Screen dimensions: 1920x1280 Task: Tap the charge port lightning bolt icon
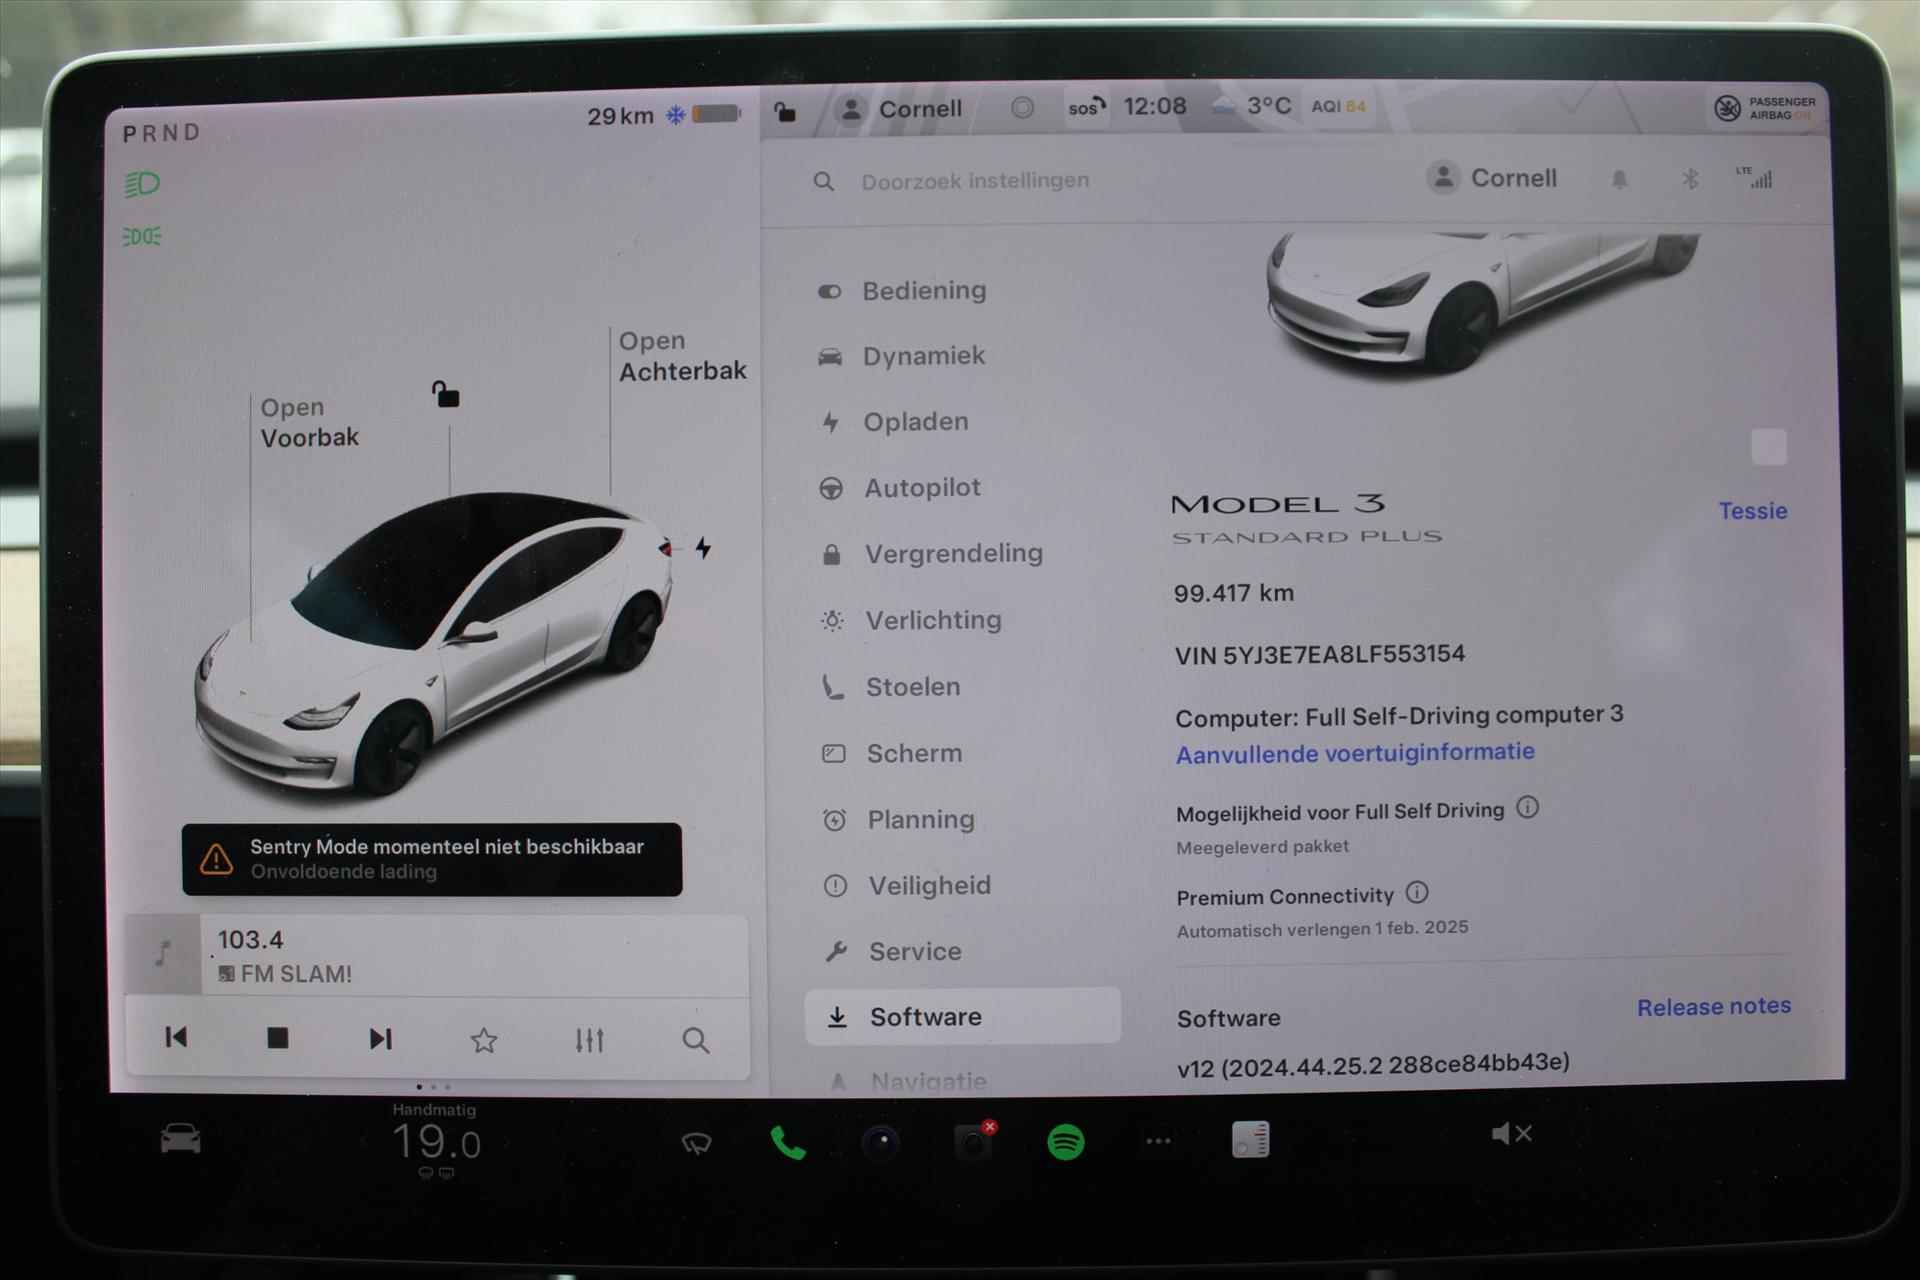[x=703, y=547]
